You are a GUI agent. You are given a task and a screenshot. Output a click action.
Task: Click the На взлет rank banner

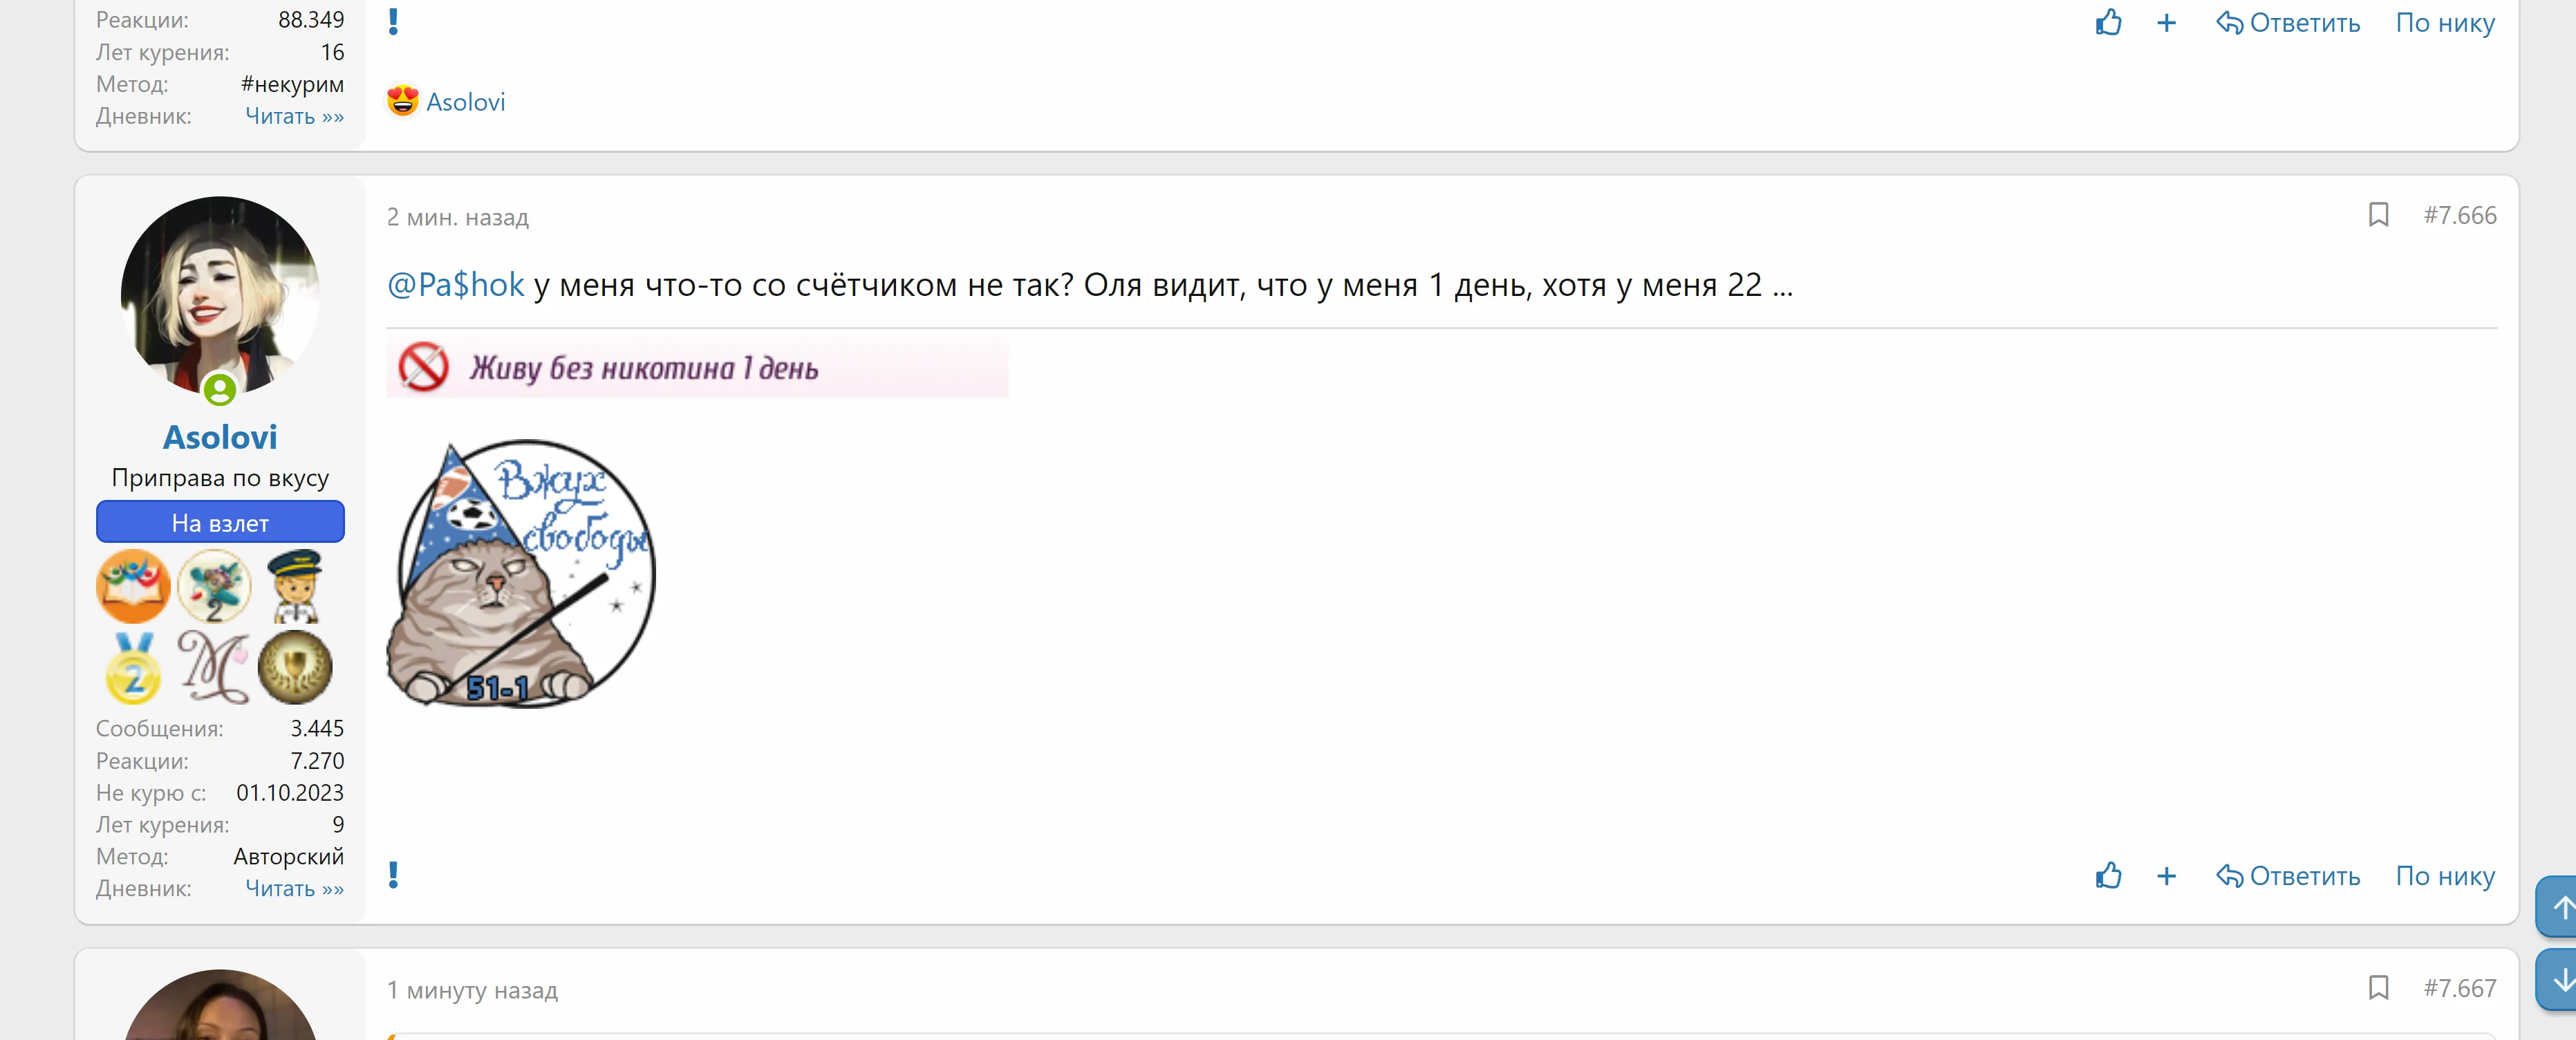click(x=220, y=522)
